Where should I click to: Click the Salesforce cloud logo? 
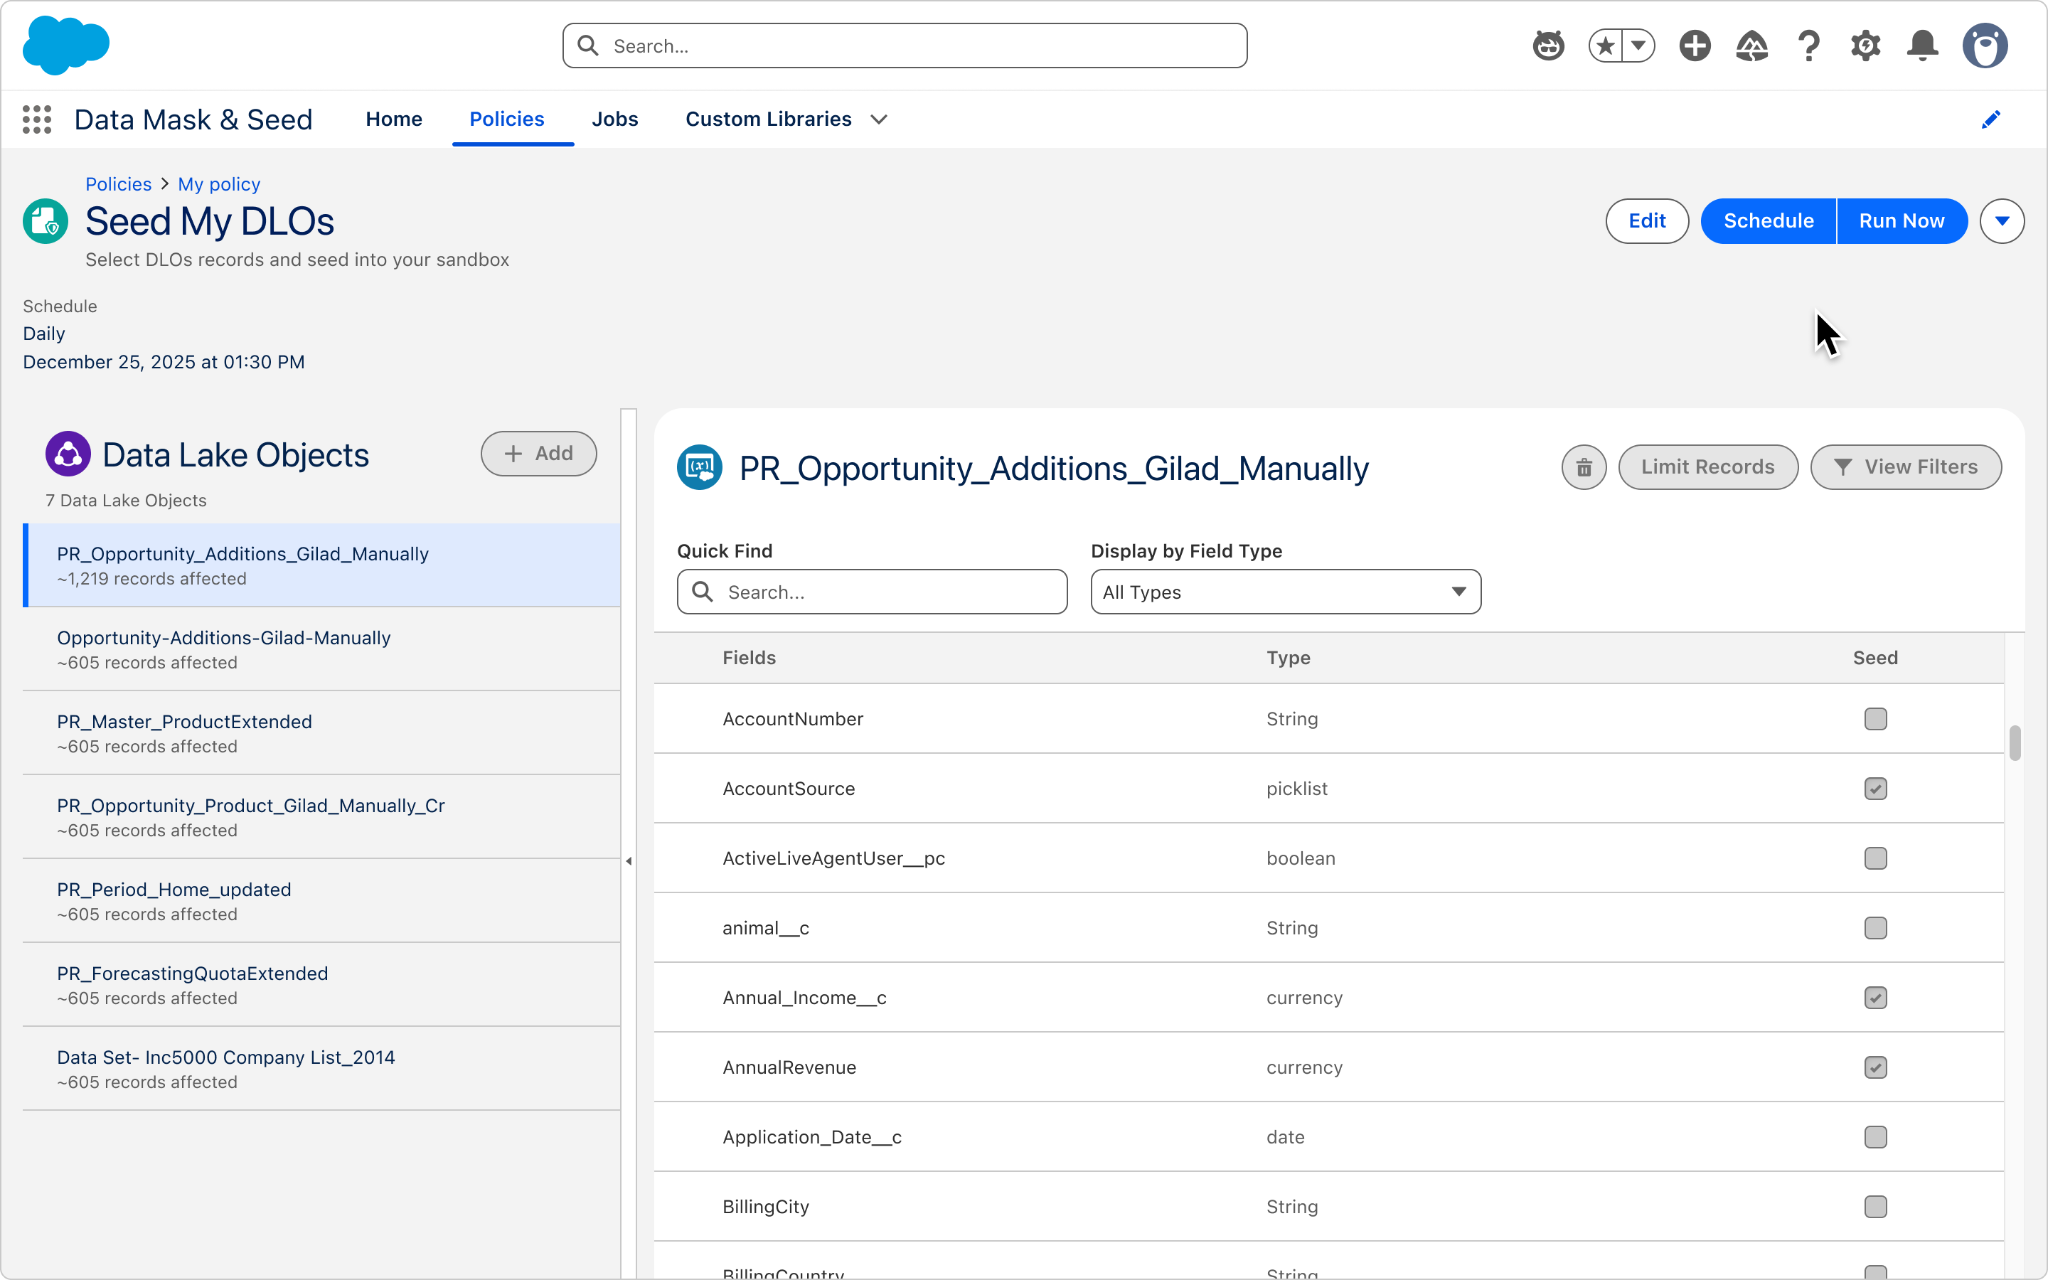pyautogui.click(x=66, y=45)
